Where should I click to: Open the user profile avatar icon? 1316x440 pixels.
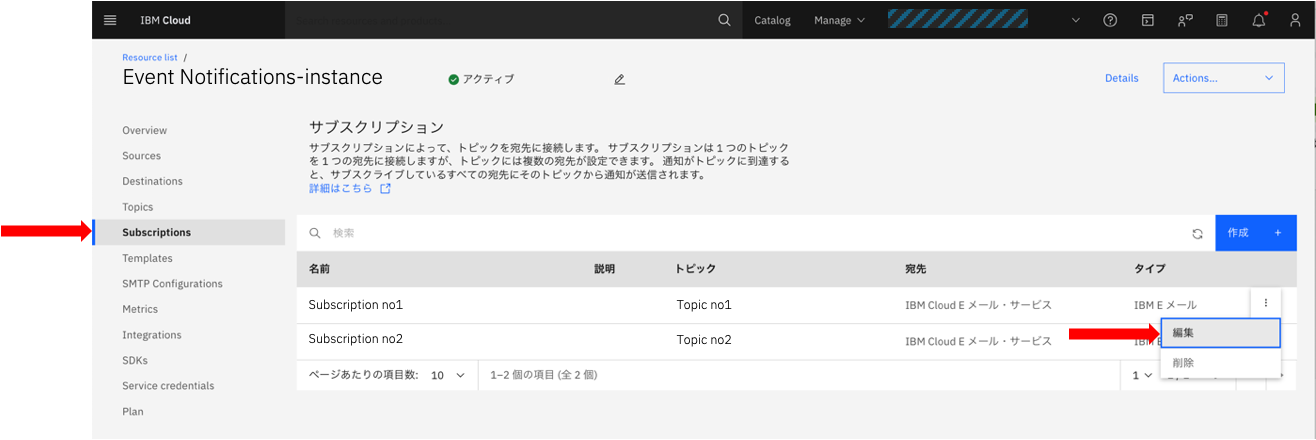[x=1296, y=20]
